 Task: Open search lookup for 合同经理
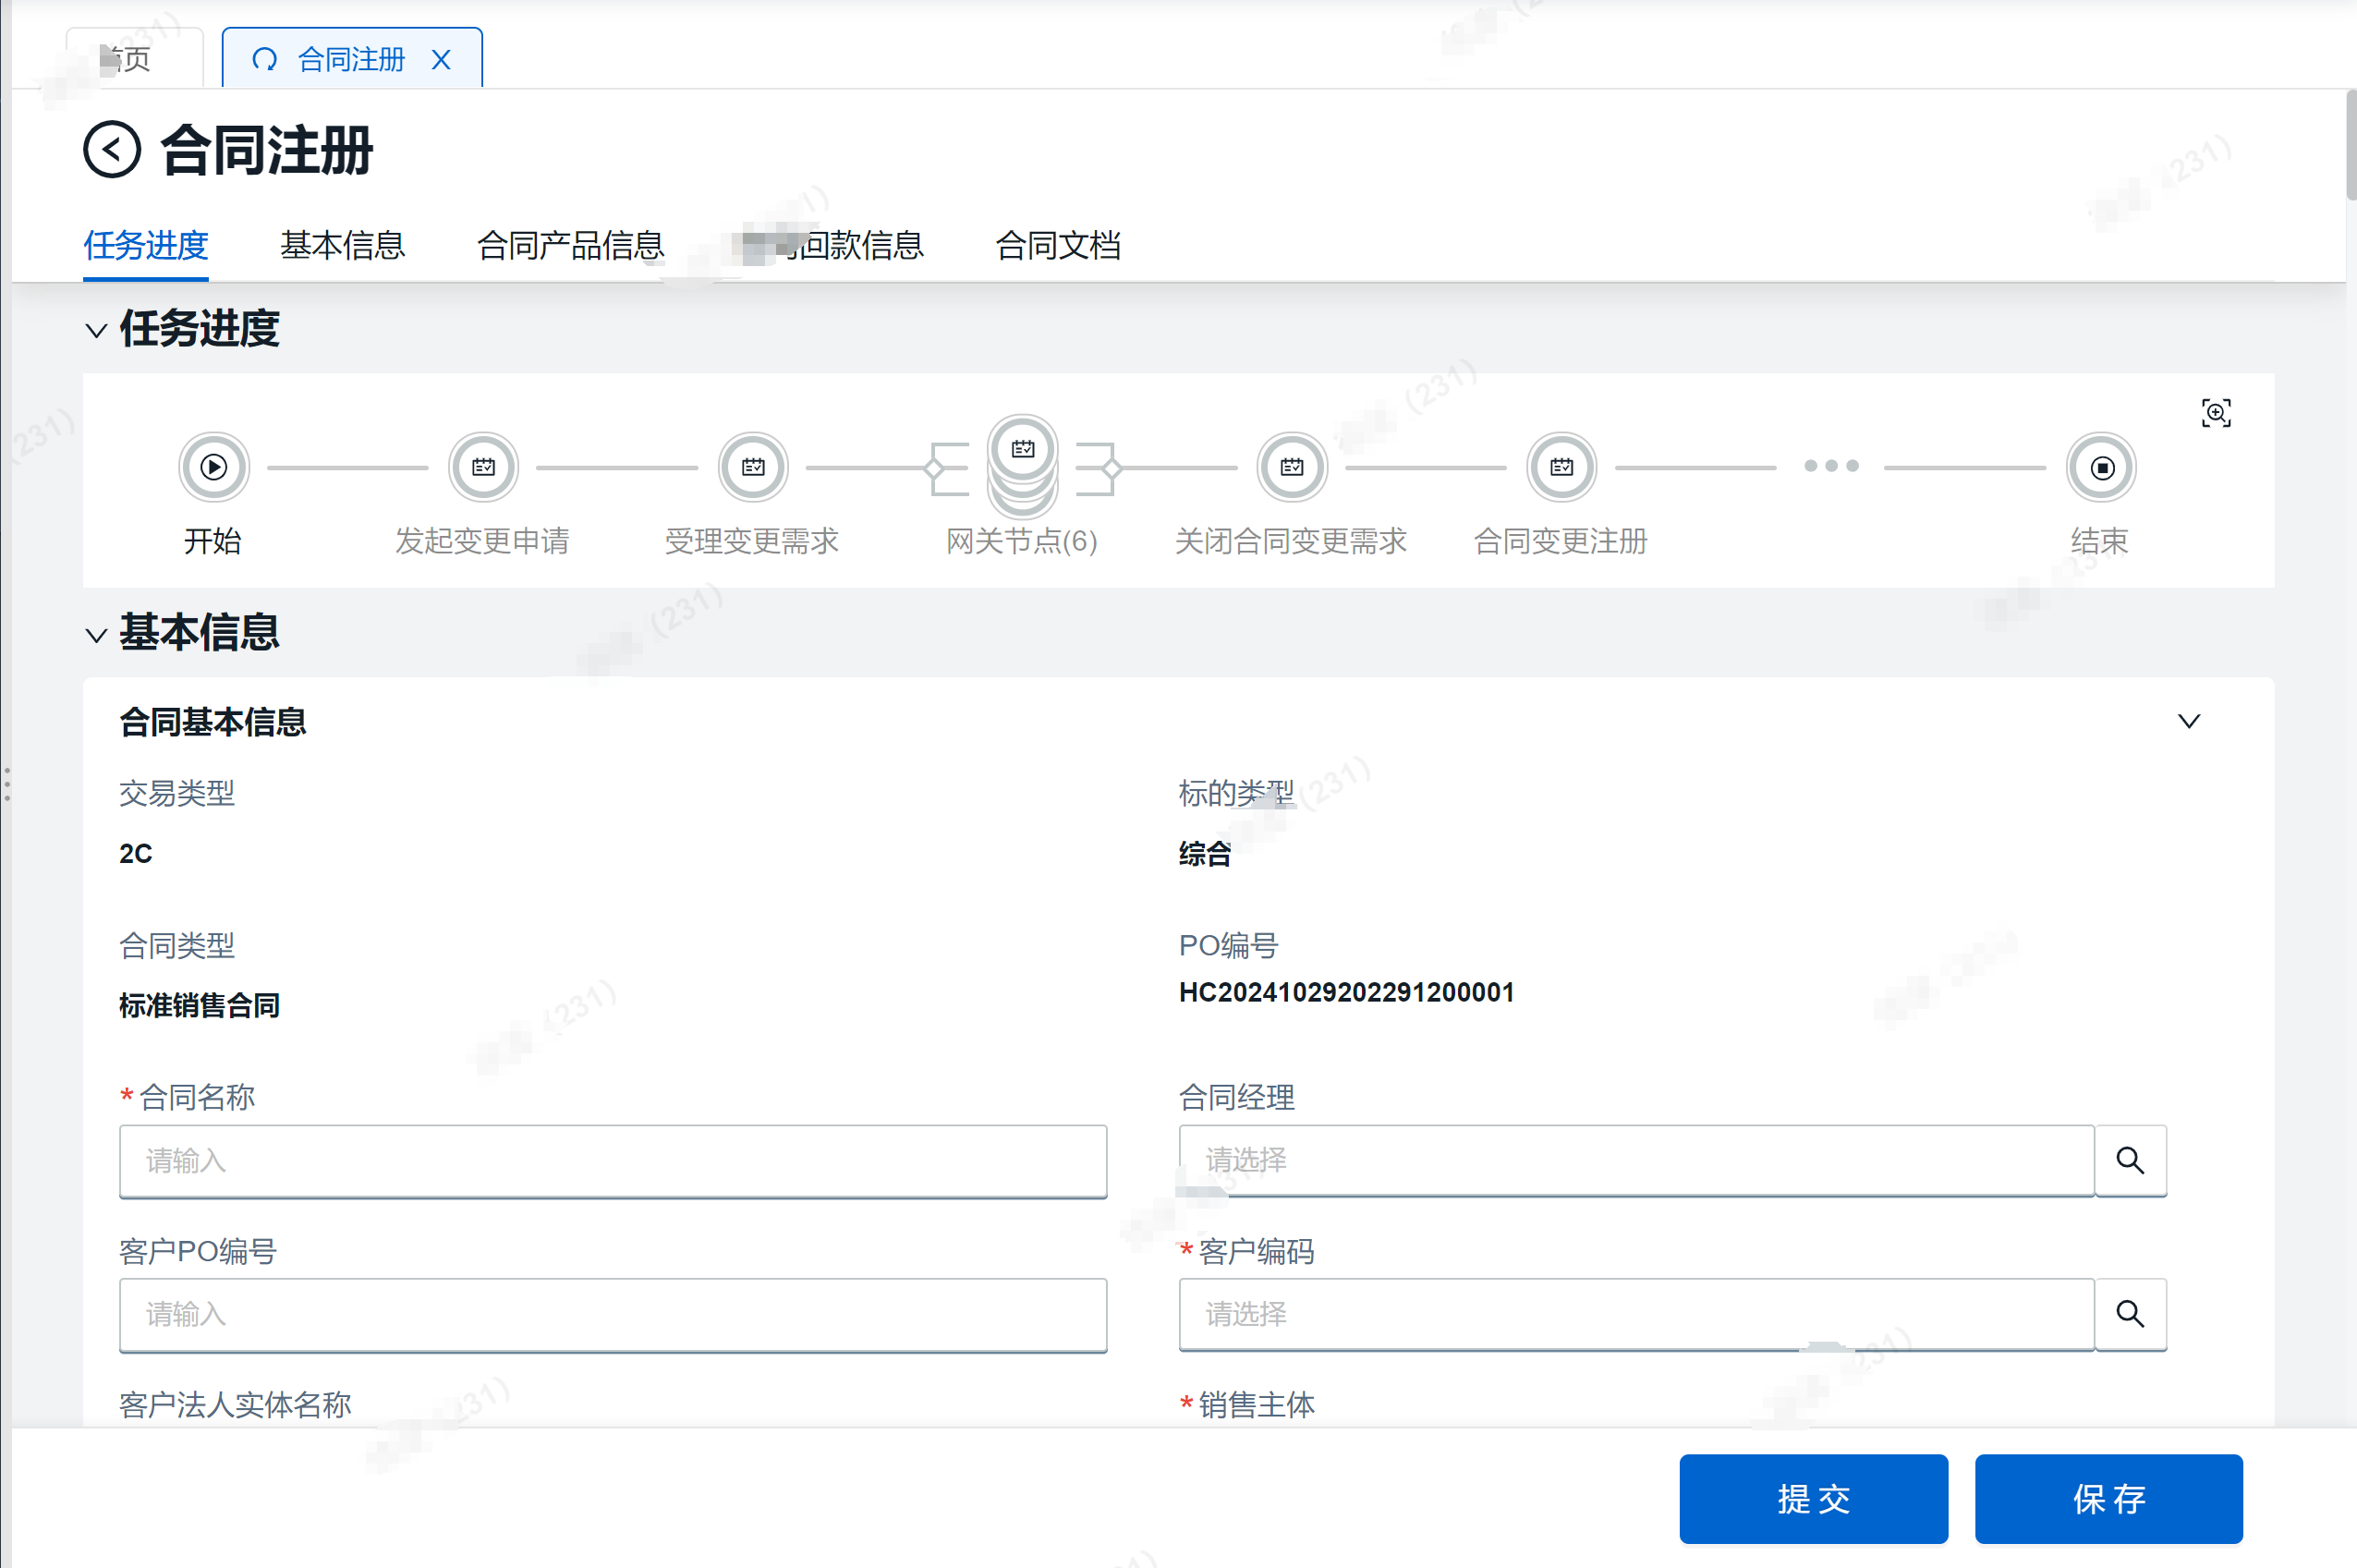2130,1161
